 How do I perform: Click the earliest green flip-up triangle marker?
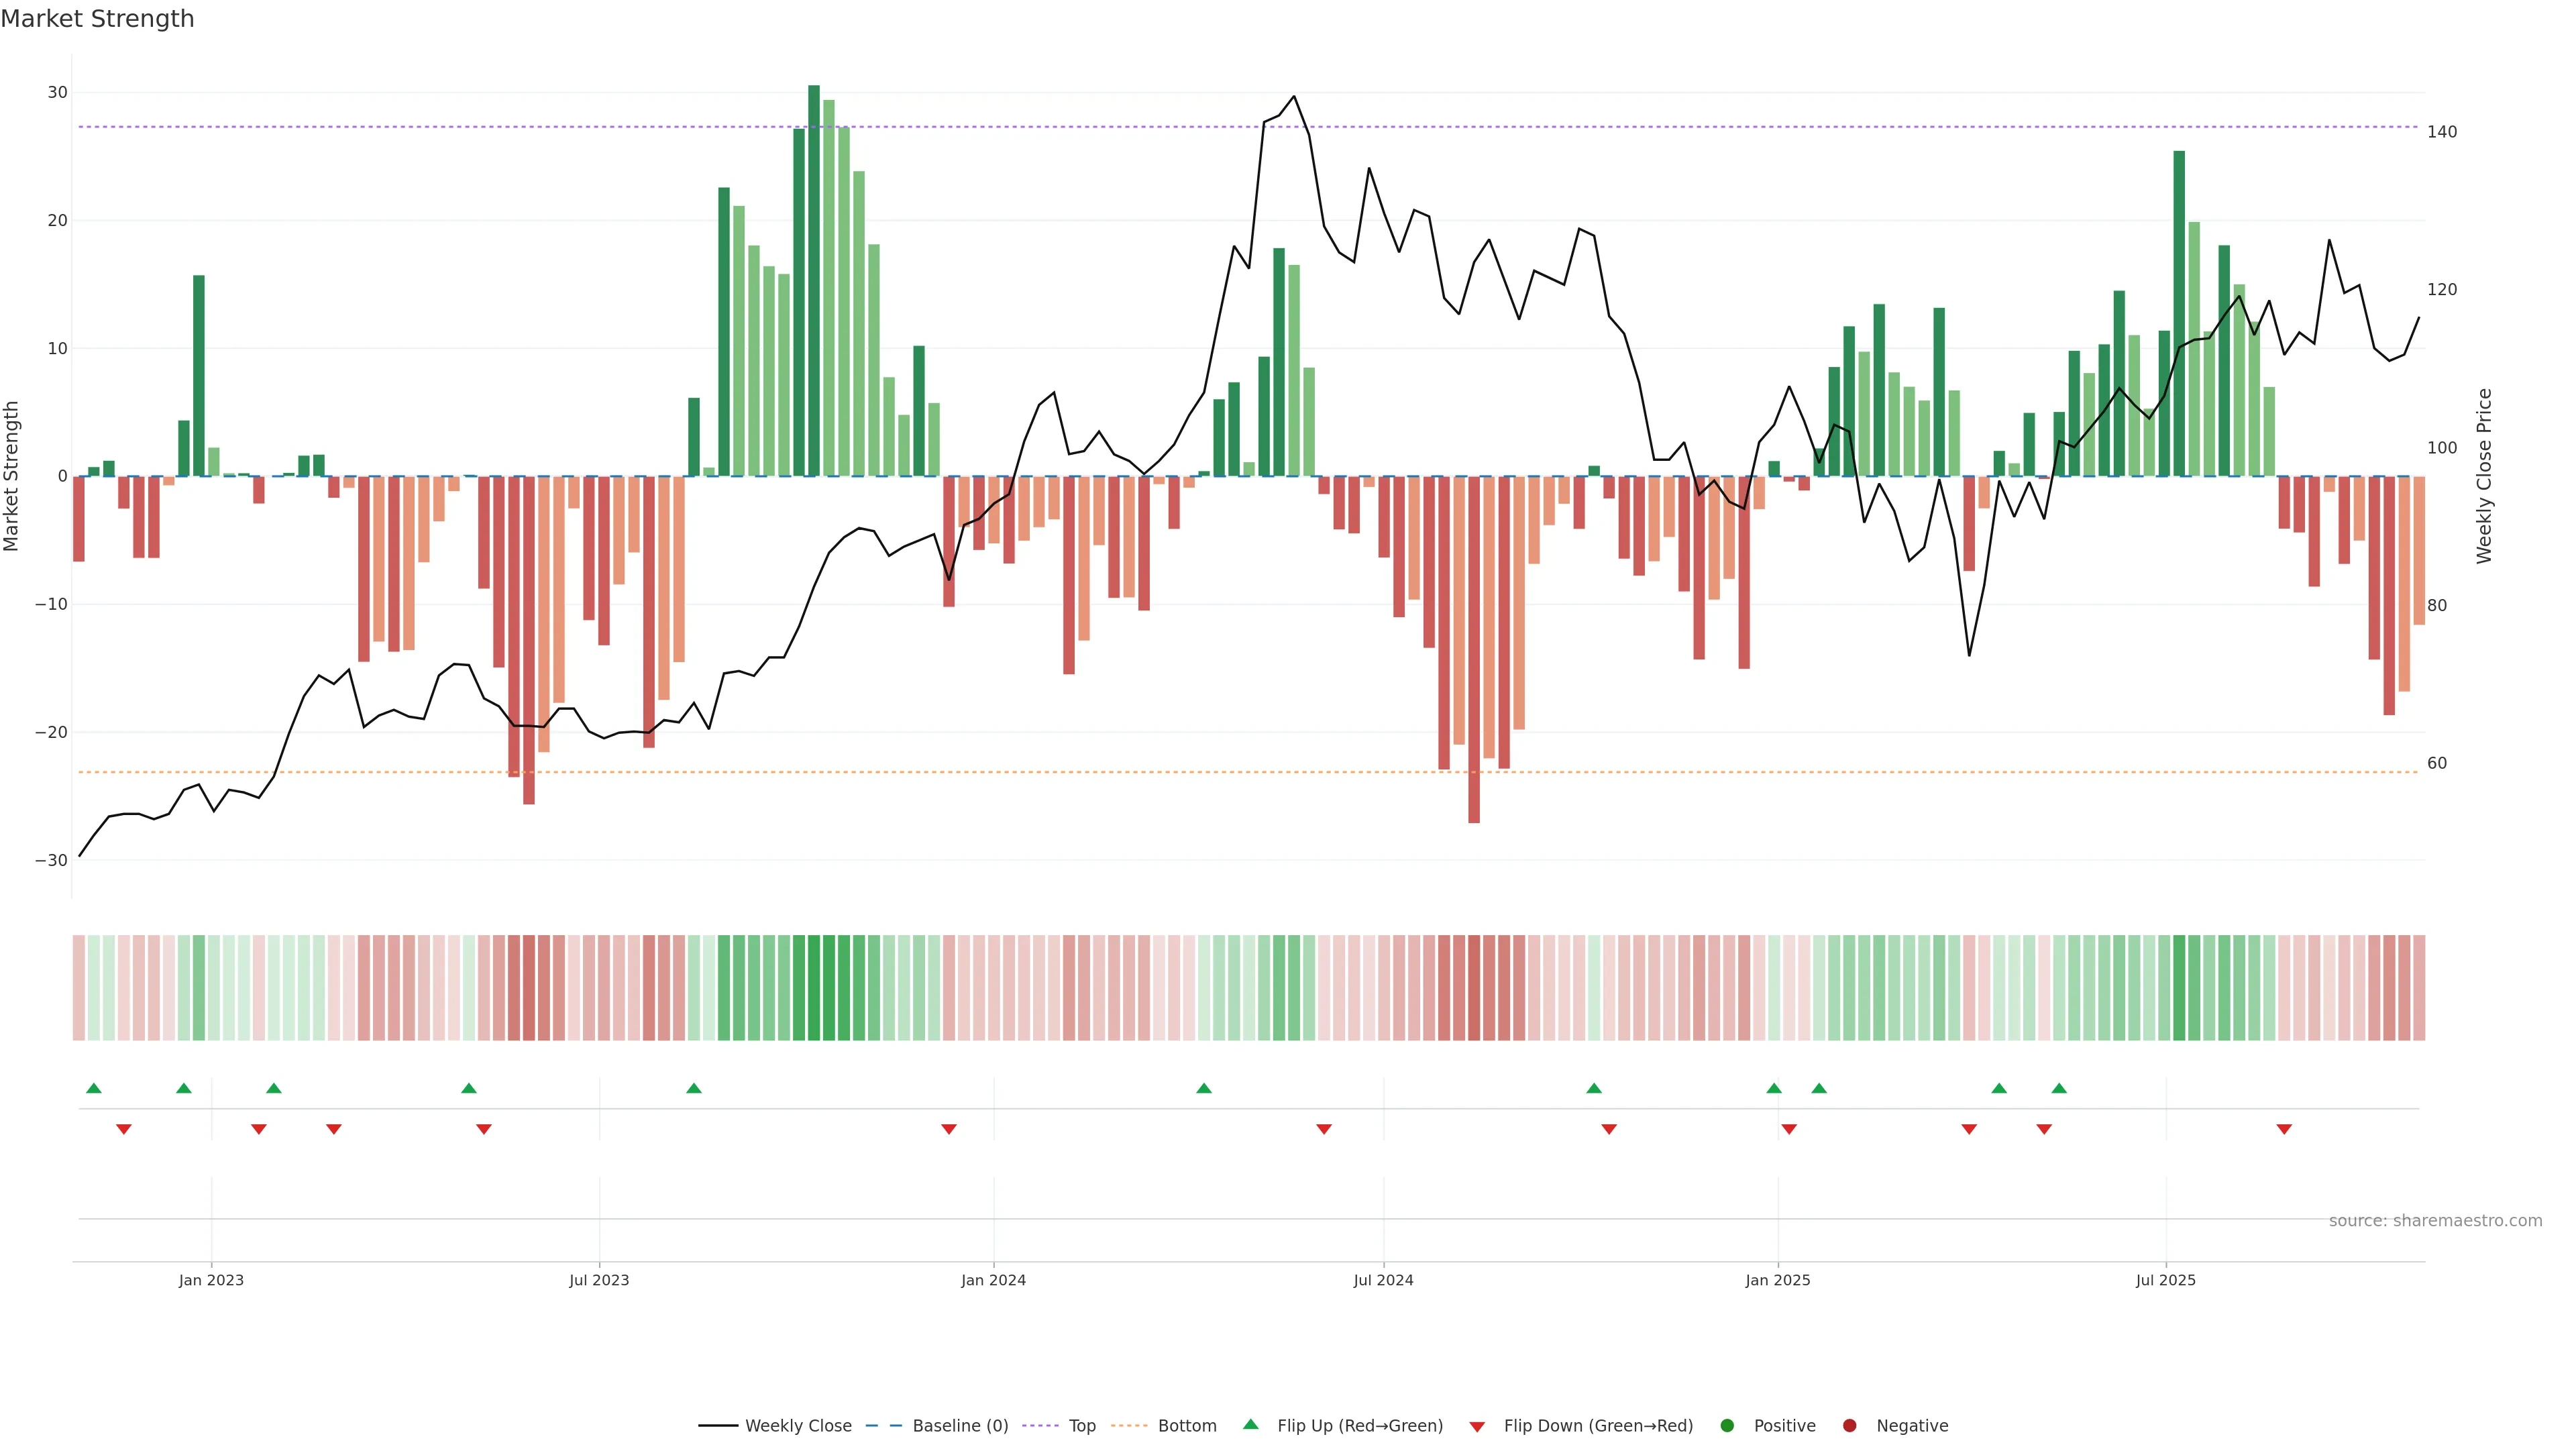(94, 1088)
